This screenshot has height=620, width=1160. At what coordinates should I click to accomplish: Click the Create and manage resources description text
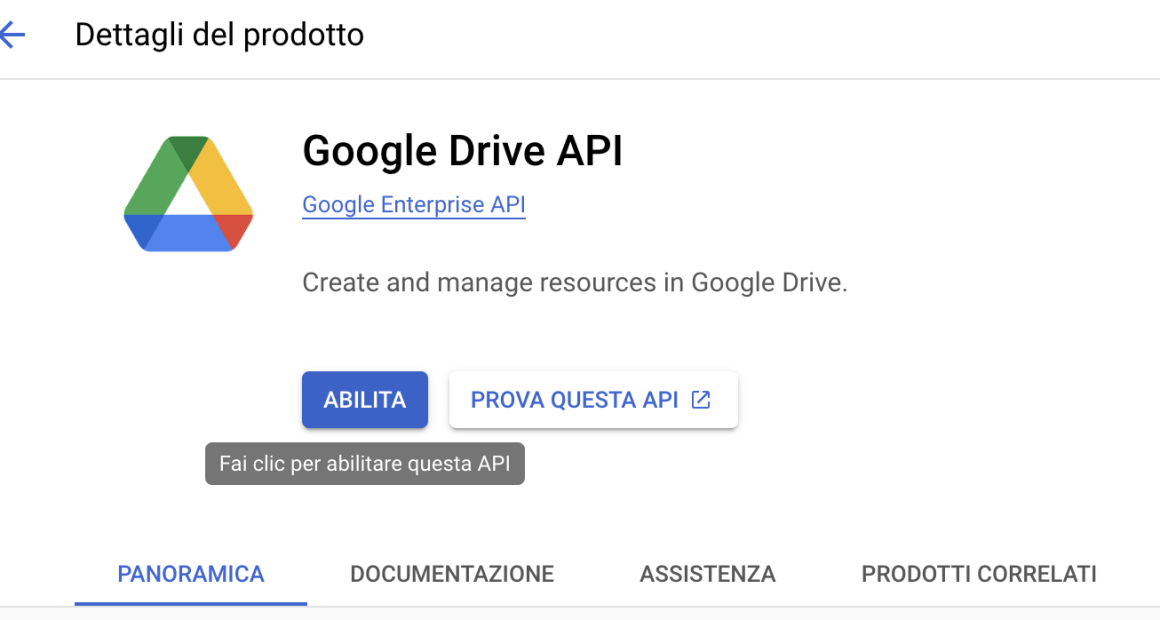coord(574,282)
